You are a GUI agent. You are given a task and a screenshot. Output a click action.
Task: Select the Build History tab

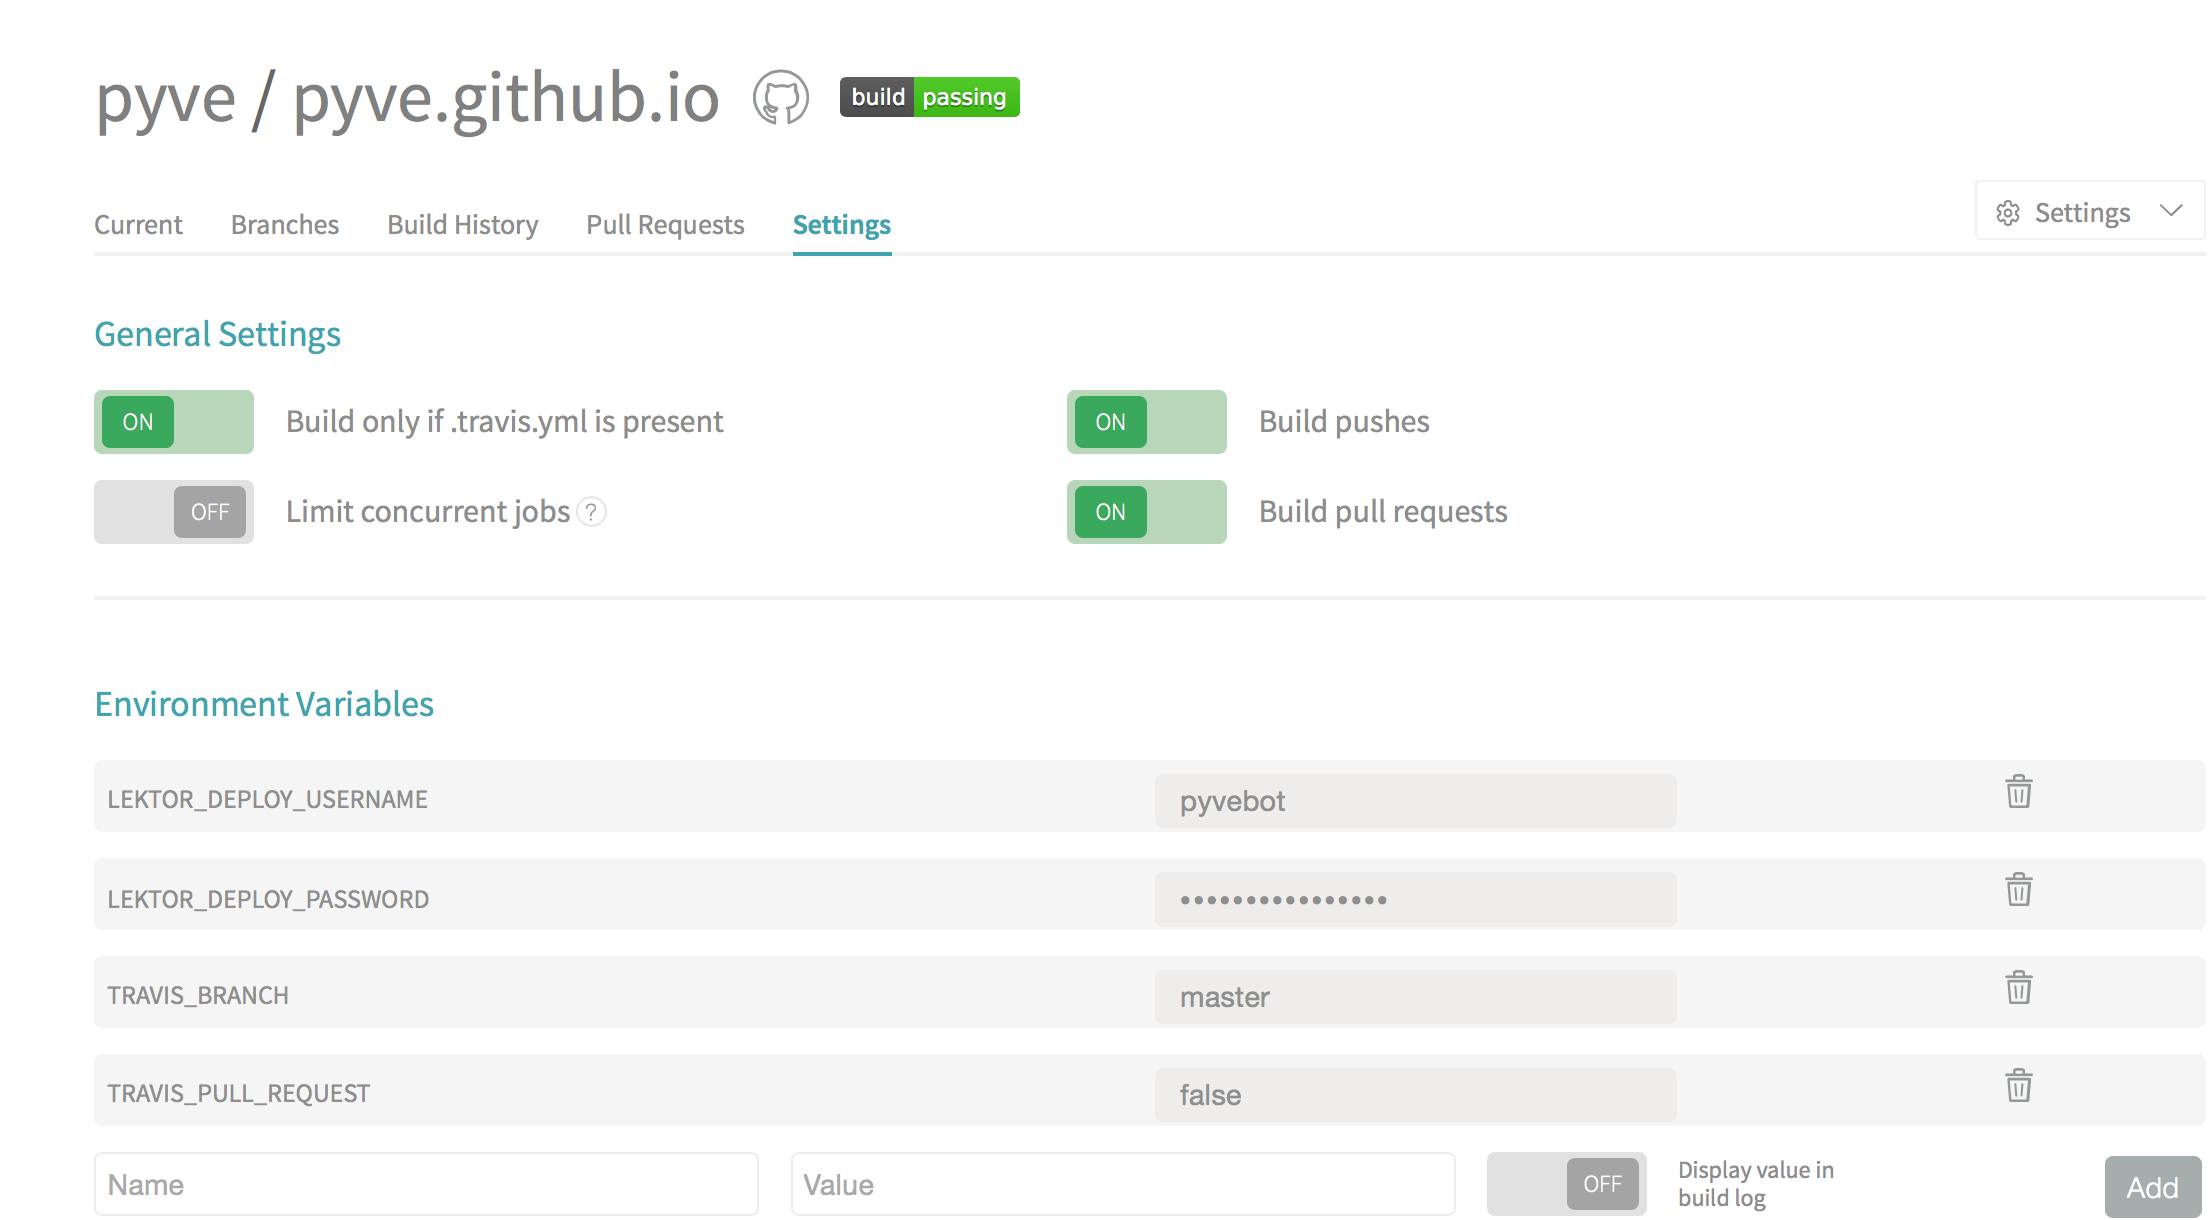463,222
